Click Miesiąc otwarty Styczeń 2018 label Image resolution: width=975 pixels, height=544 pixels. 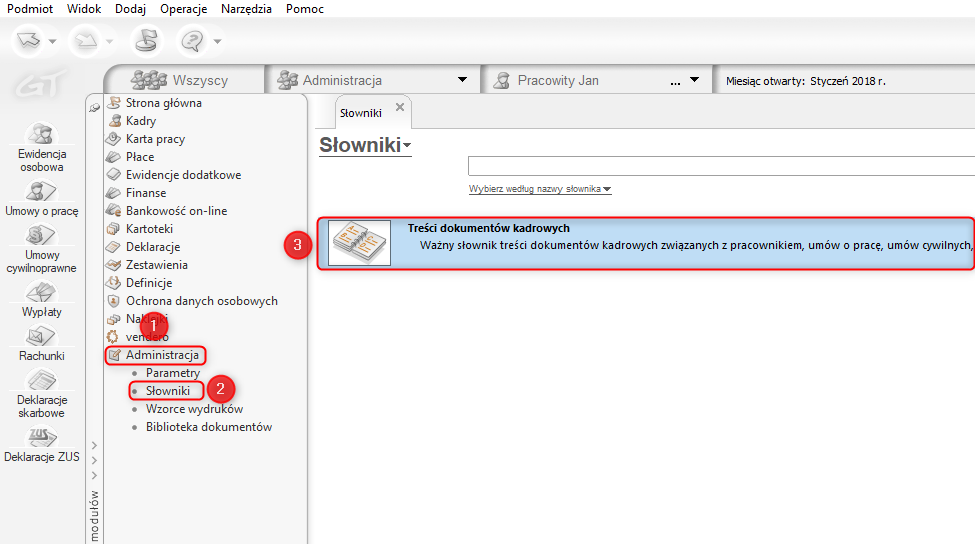click(806, 81)
